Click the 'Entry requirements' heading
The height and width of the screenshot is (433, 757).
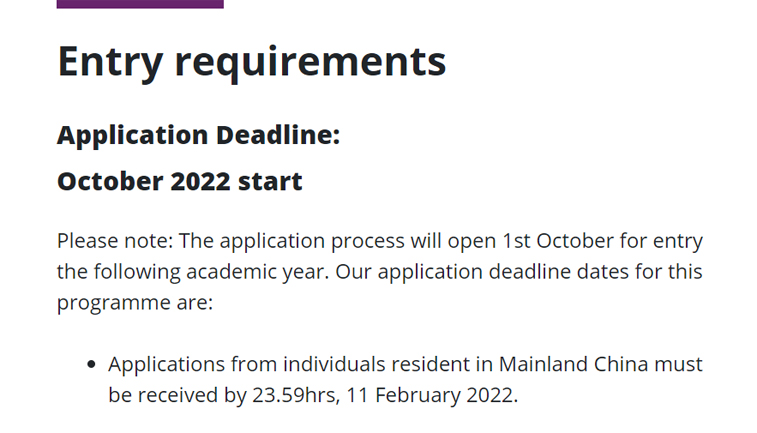point(251,61)
